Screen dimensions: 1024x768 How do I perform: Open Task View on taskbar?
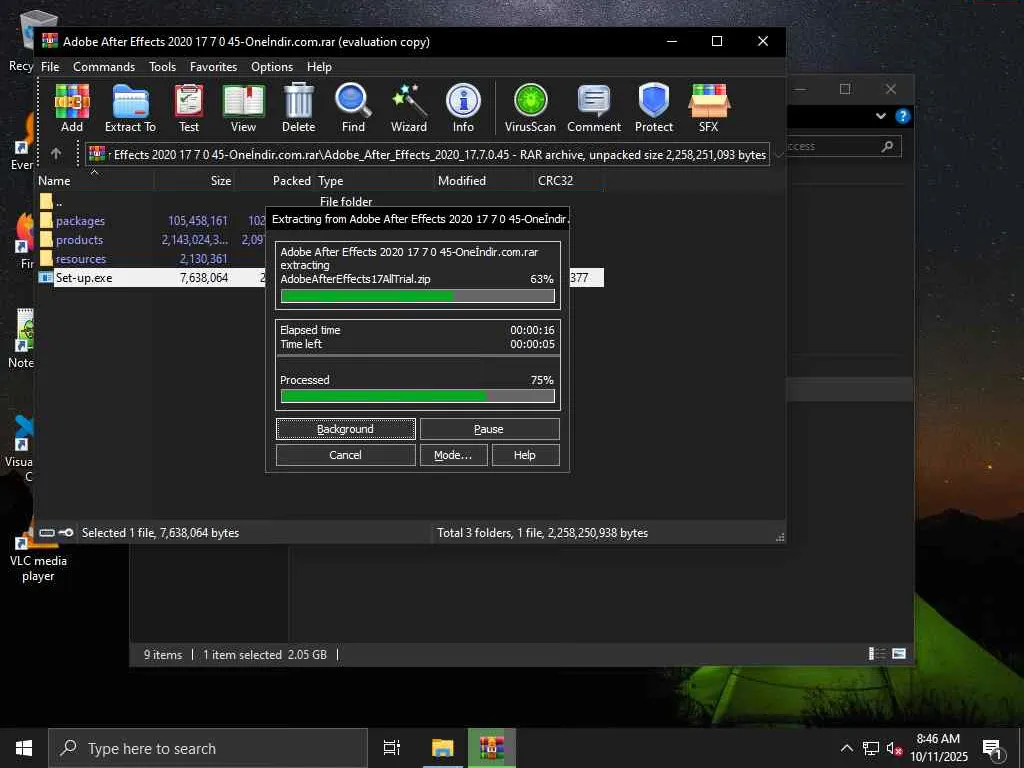tap(392, 748)
